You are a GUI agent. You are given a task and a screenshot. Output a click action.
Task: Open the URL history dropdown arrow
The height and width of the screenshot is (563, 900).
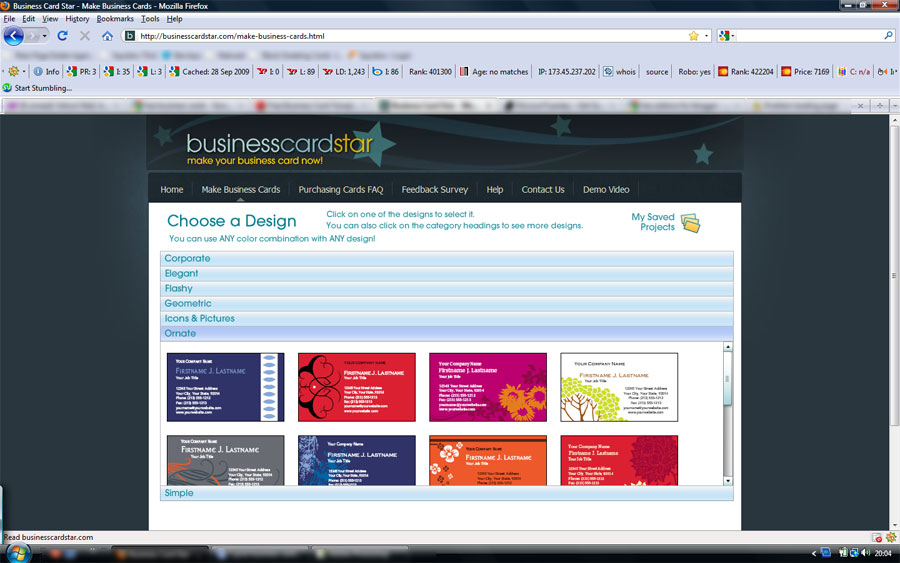pyautogui.click(x=706, y=36)
